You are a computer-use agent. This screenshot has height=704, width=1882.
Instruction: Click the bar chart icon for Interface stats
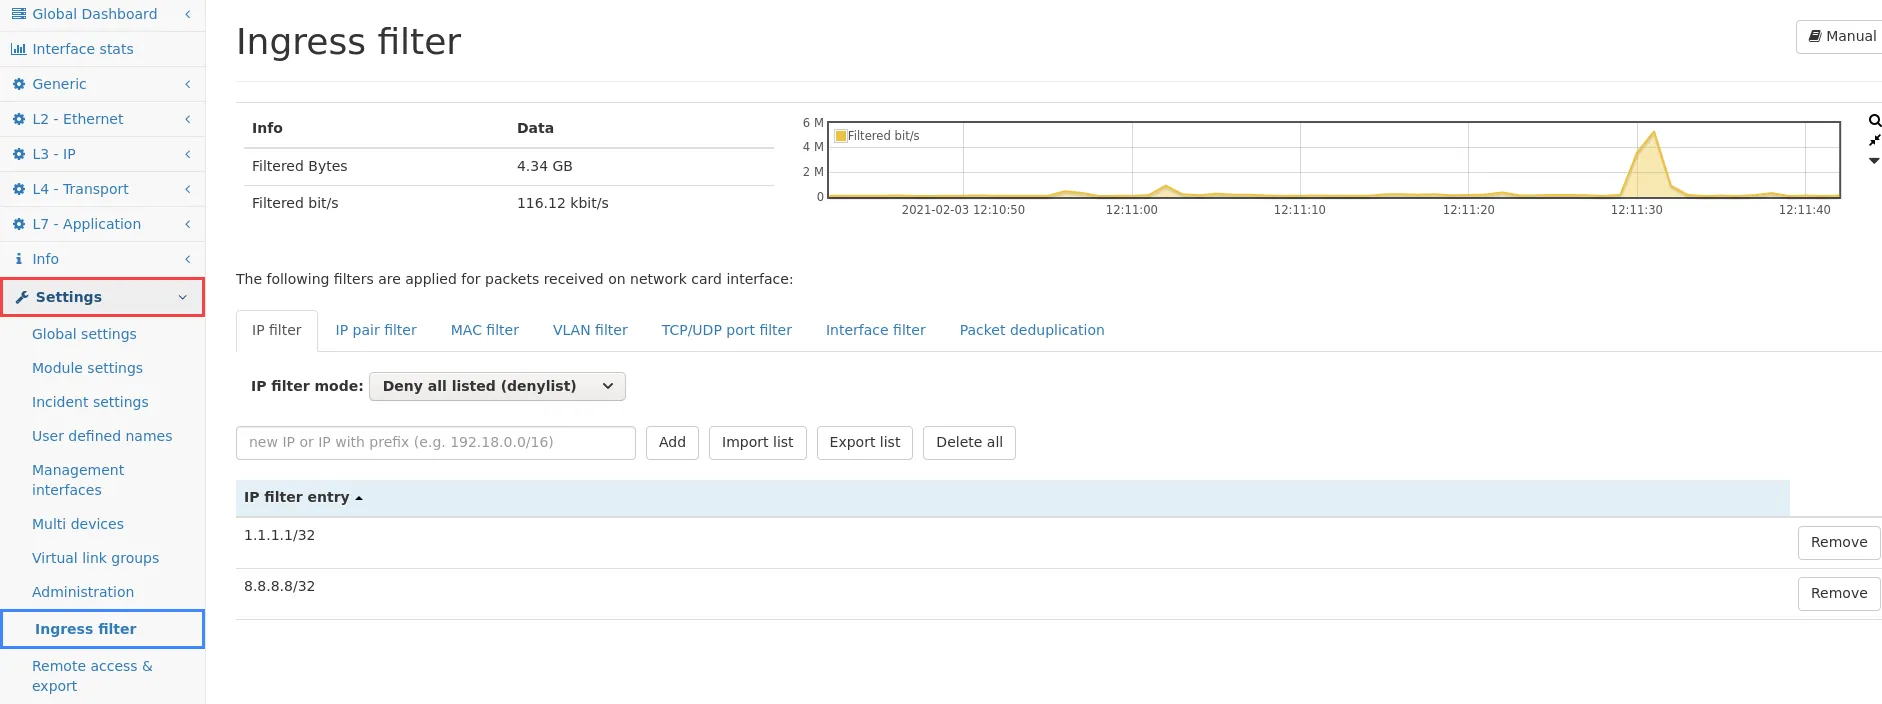[18, 49]
